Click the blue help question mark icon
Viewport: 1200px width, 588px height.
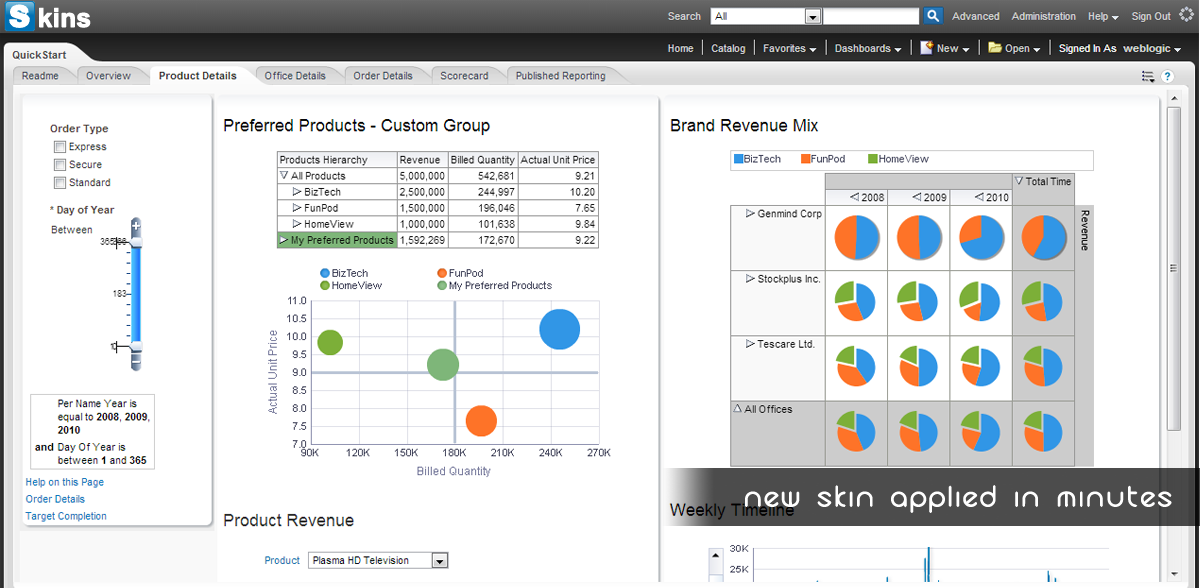1167,76
